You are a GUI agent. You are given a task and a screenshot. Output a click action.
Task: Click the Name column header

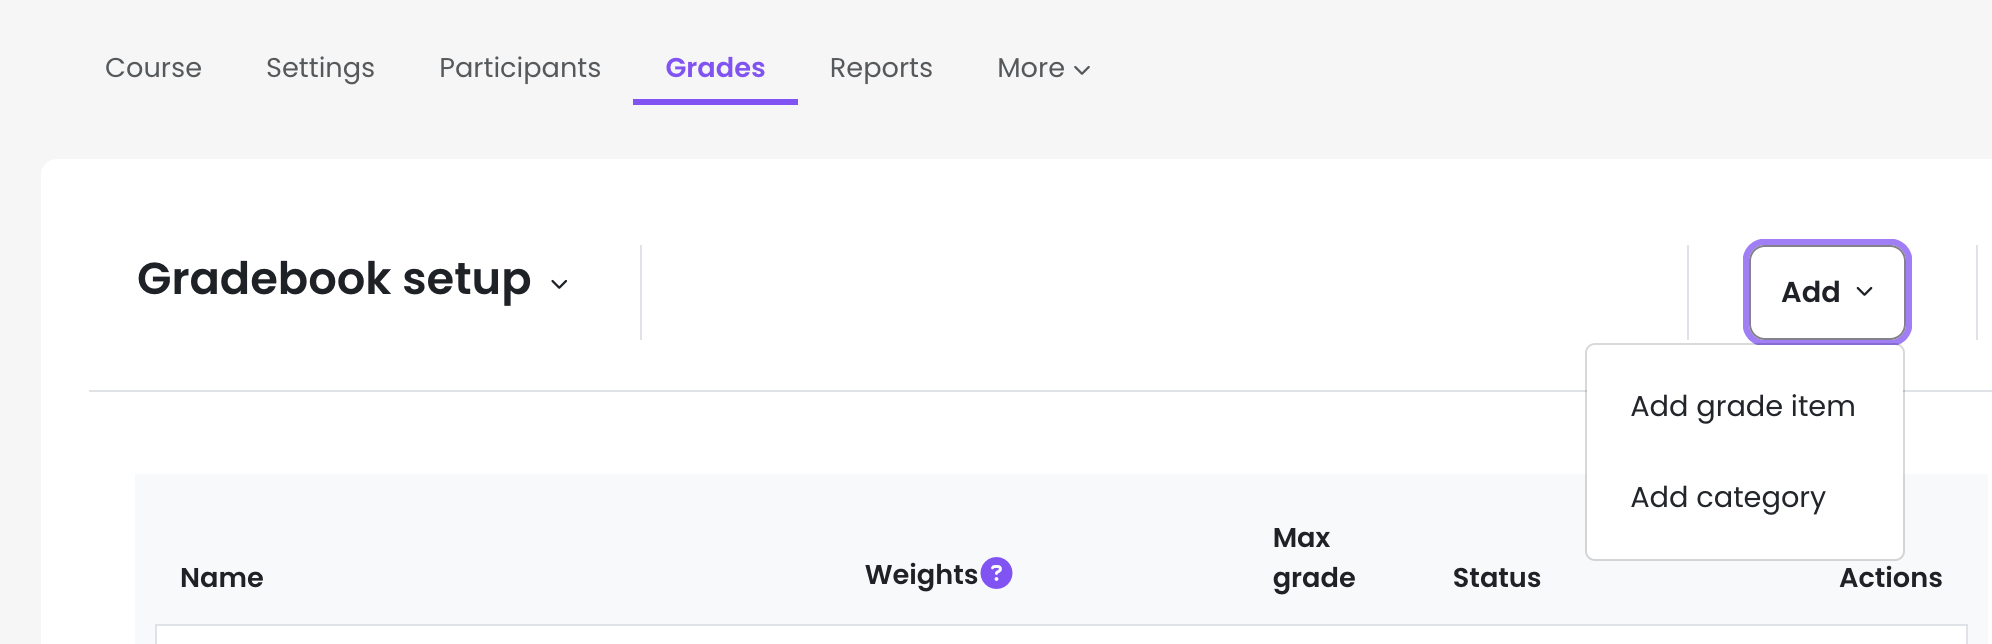(x=221, y=578)
